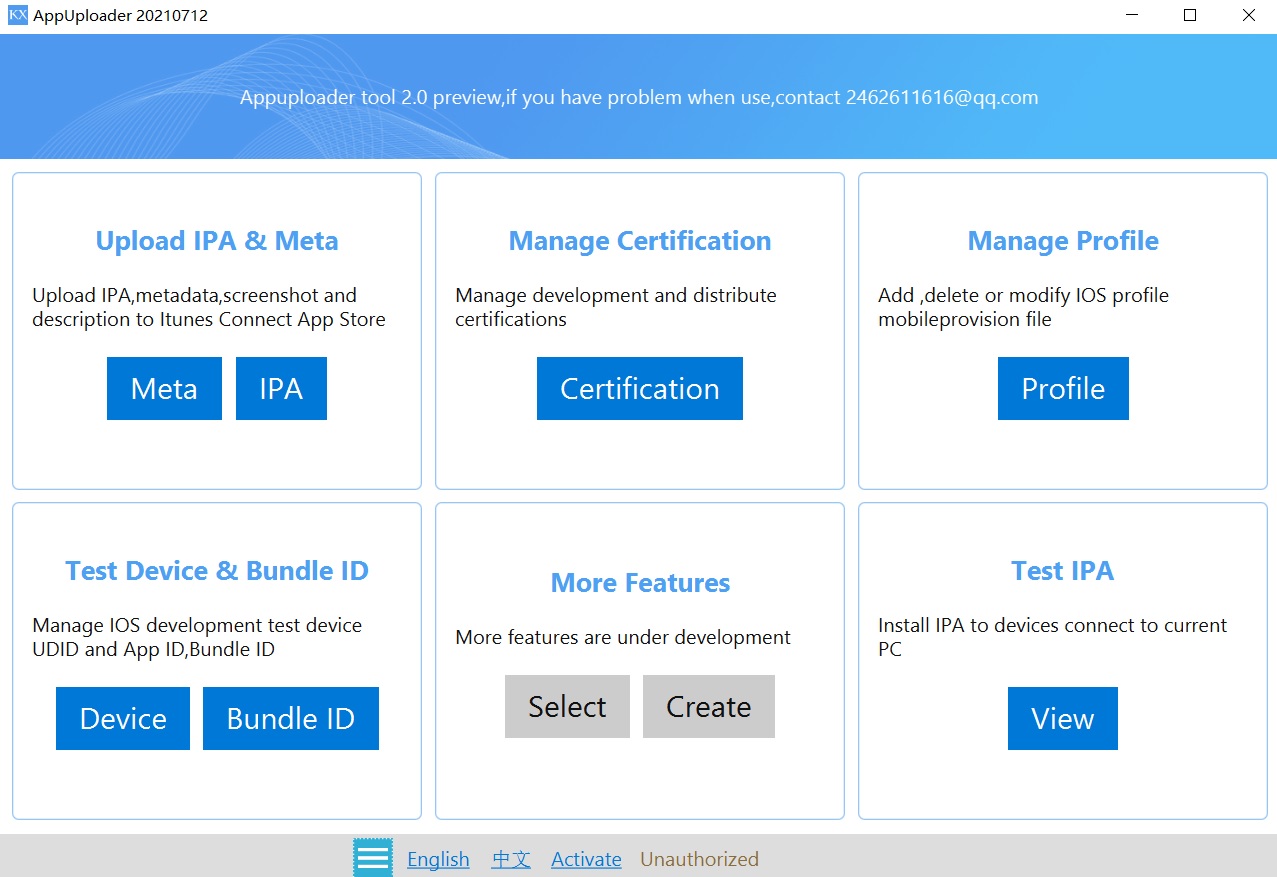Click the Test Device & Bundle ID heading

click(216, 570)
